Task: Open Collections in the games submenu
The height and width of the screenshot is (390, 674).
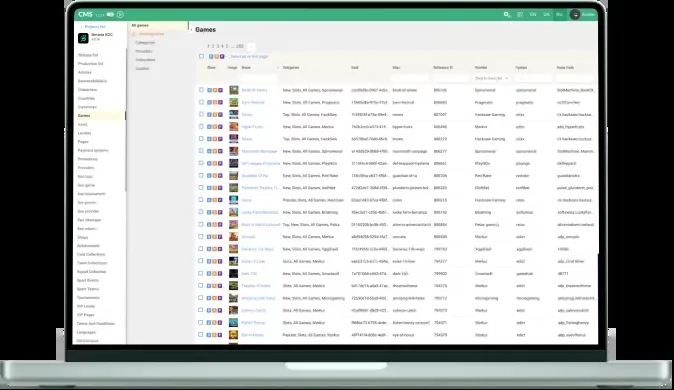Action: pyautogui.click(x=145, y=60)
